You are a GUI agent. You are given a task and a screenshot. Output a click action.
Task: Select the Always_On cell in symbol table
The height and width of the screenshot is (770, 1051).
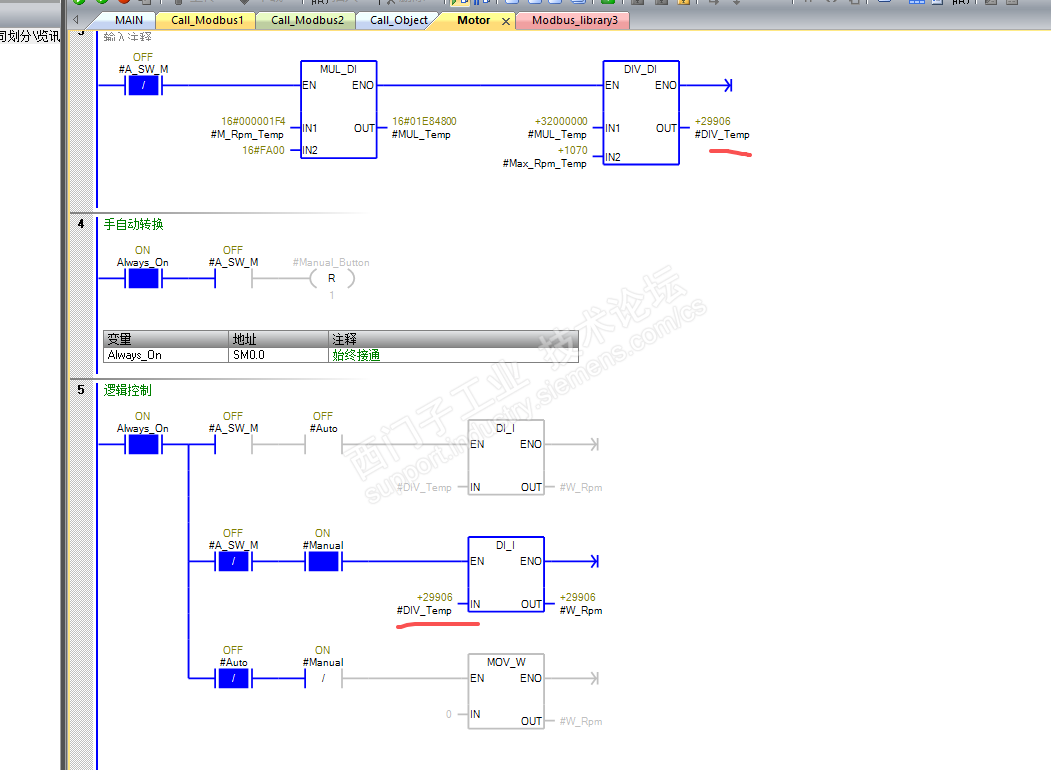(x=166, y=355)
